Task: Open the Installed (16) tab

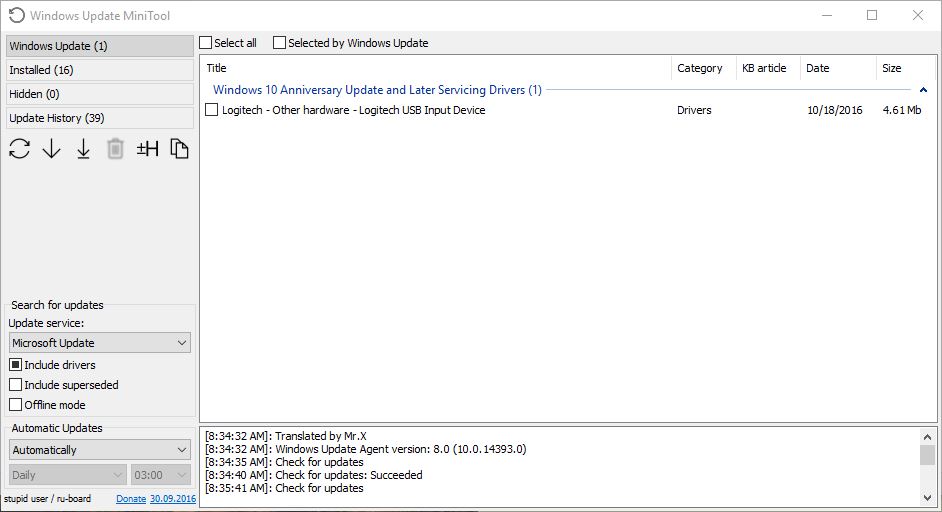Action: pos(100,70)
